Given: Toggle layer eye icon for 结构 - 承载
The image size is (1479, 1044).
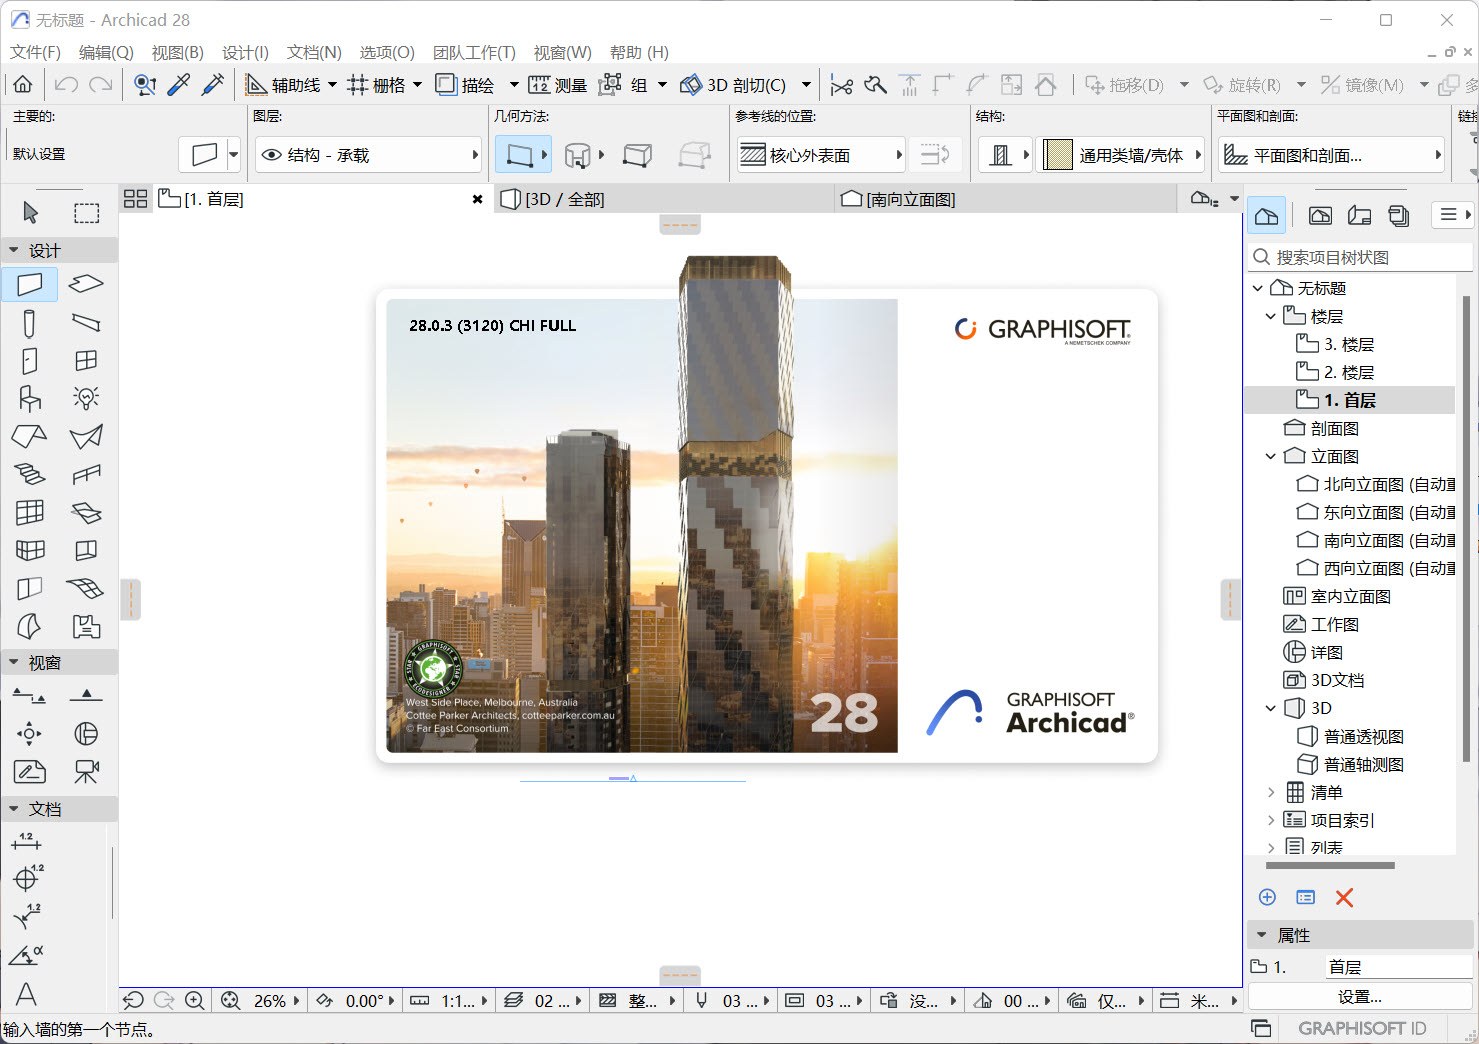Looking at the screenshot, I should 272,155.
